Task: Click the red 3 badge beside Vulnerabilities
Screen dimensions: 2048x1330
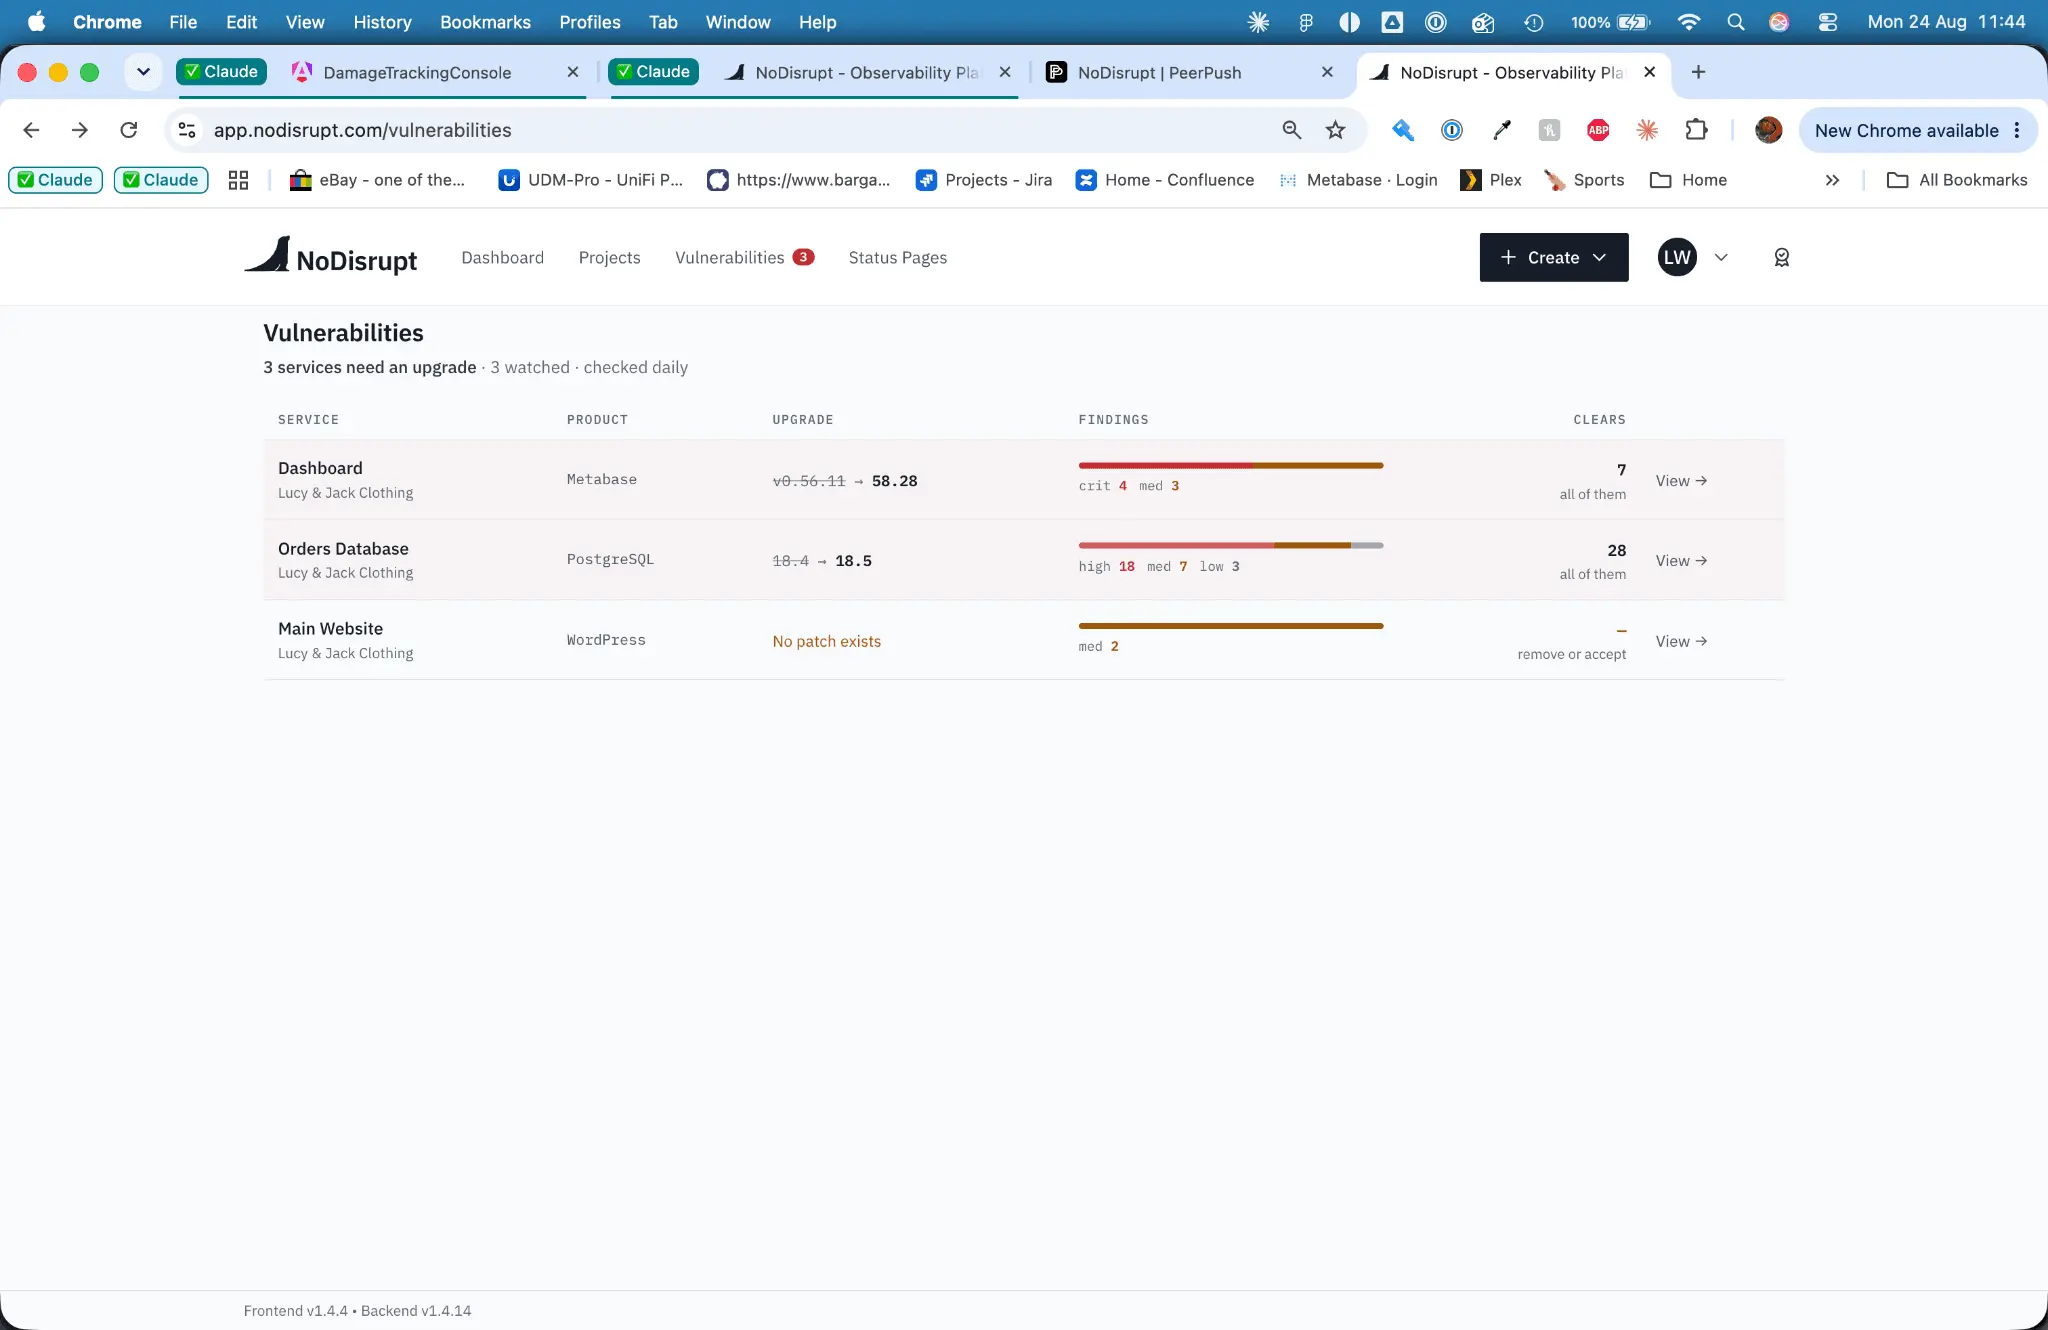Action: 803,257
